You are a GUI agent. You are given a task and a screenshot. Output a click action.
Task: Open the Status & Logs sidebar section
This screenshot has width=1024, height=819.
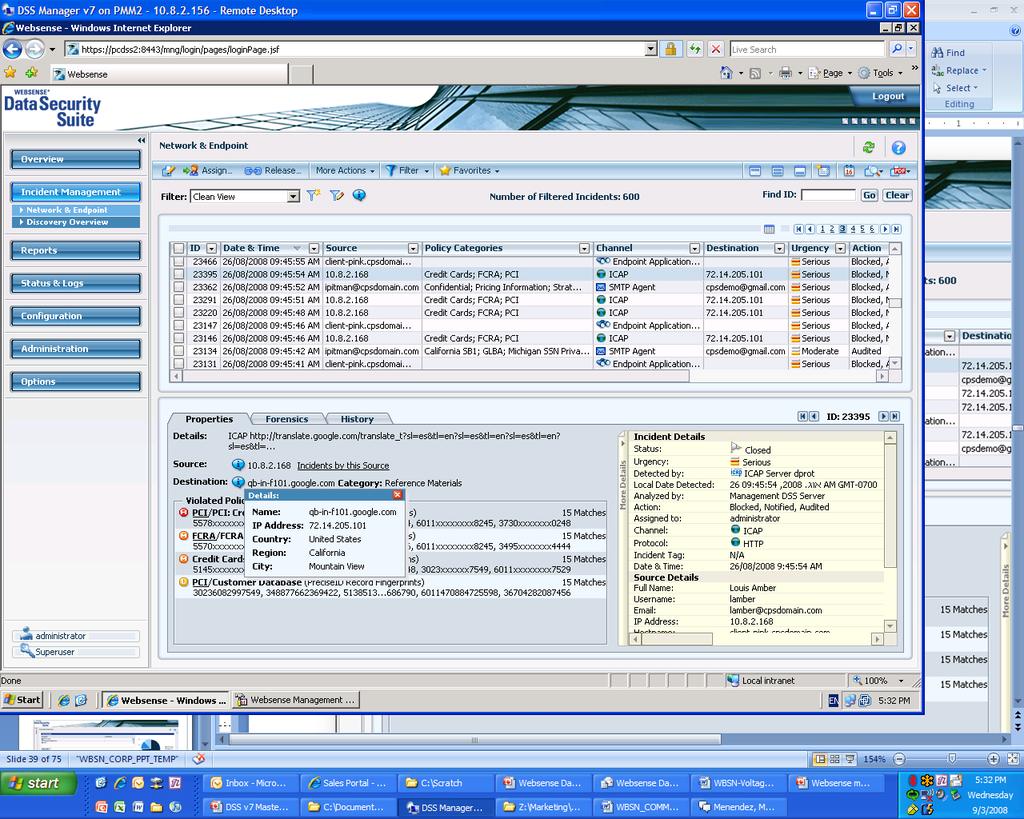76,283
